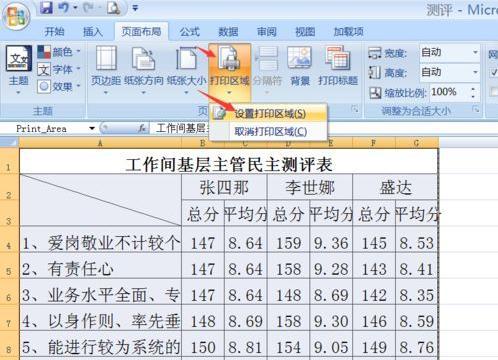Select column G header
This screenshot has height=360, width=498.
click(417, 143)
